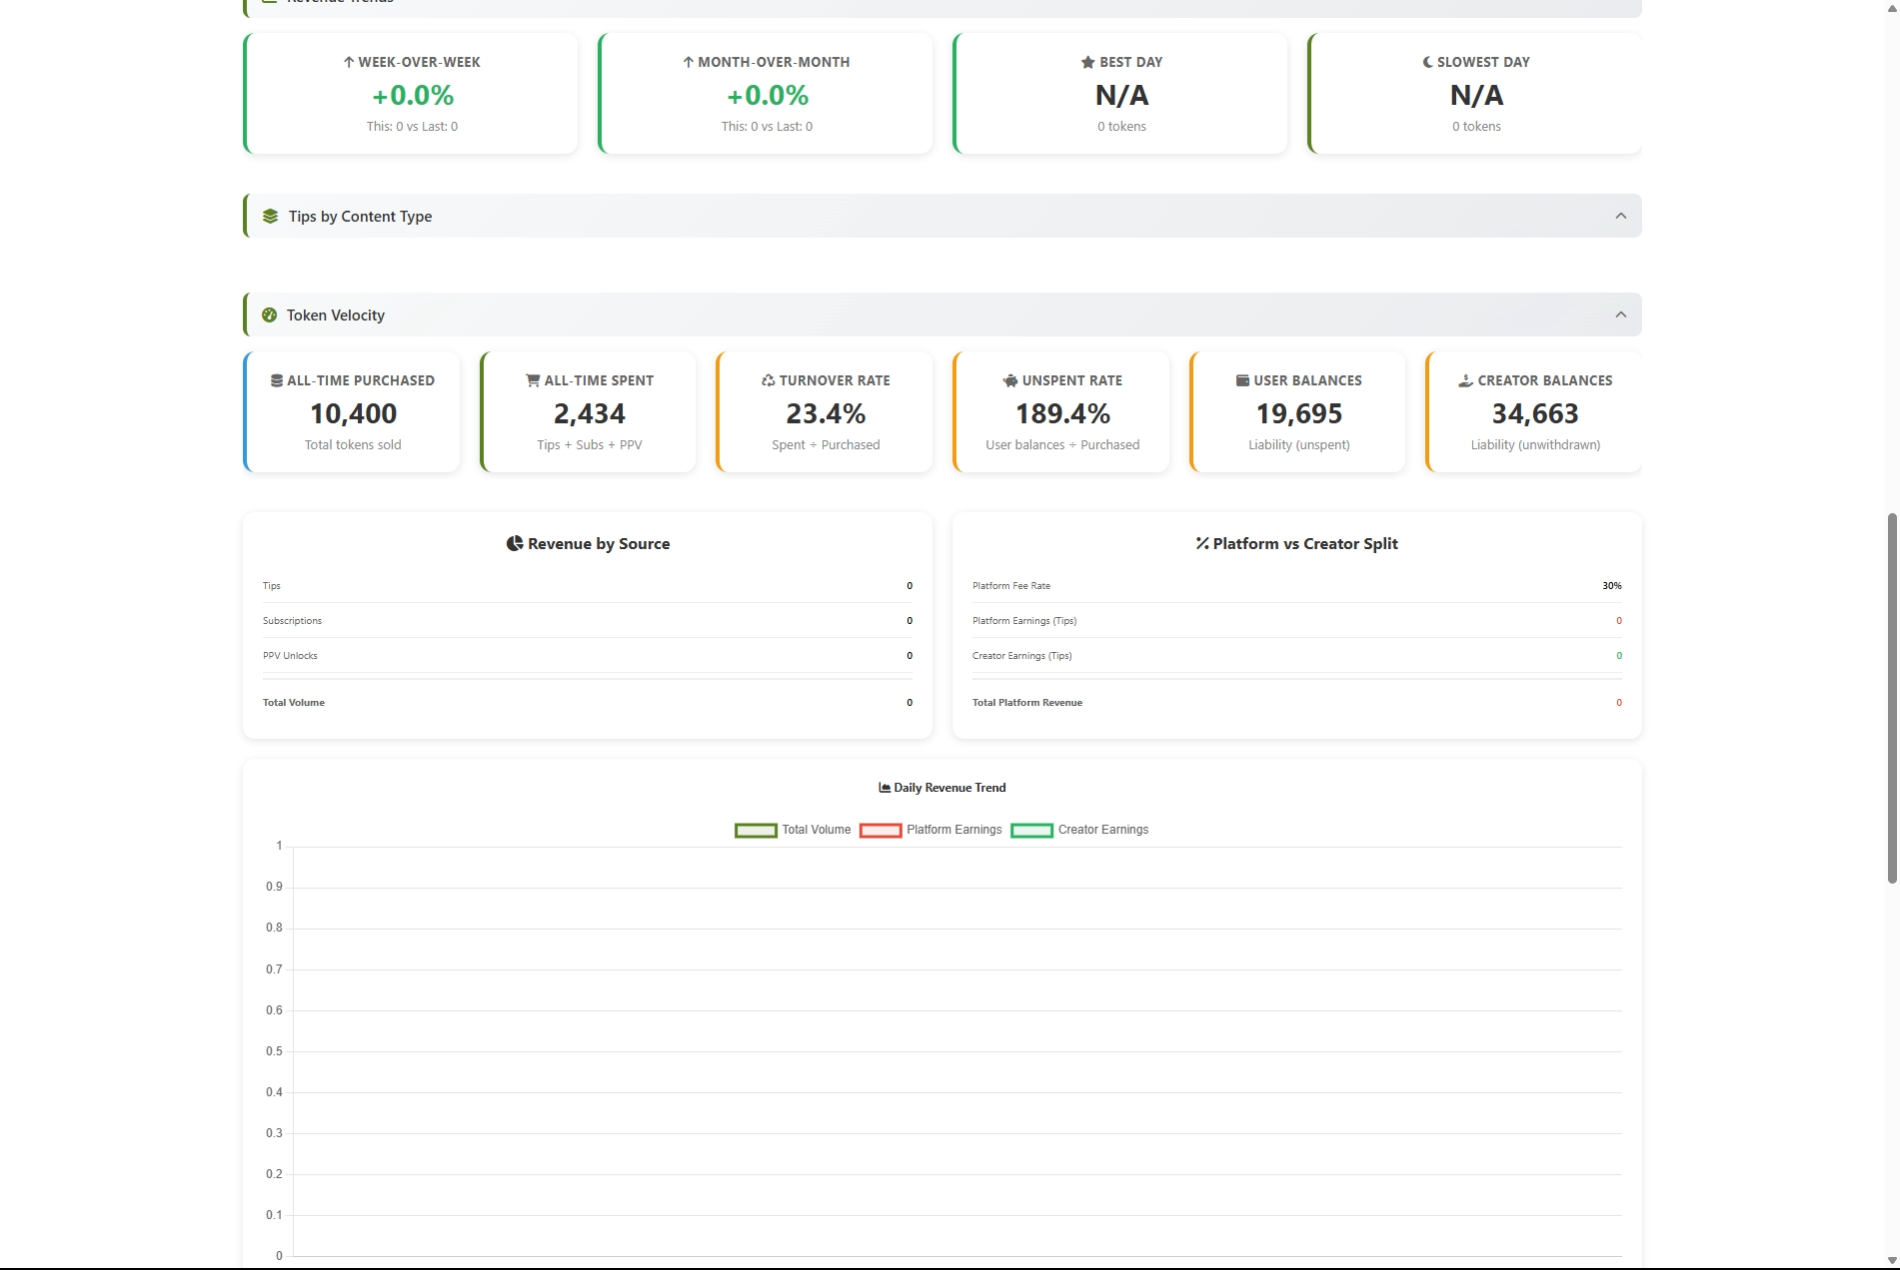Collapse the Token Velocity section chevron

(x=1620, y=315)
